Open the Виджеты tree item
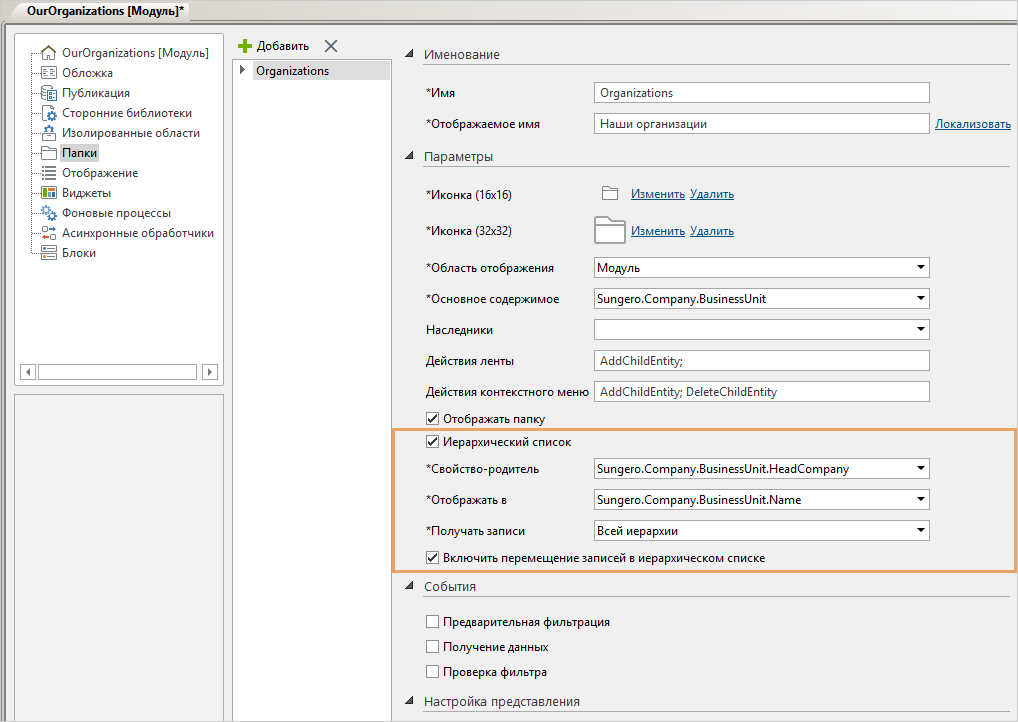1018x722 pixels. [86, 193]
